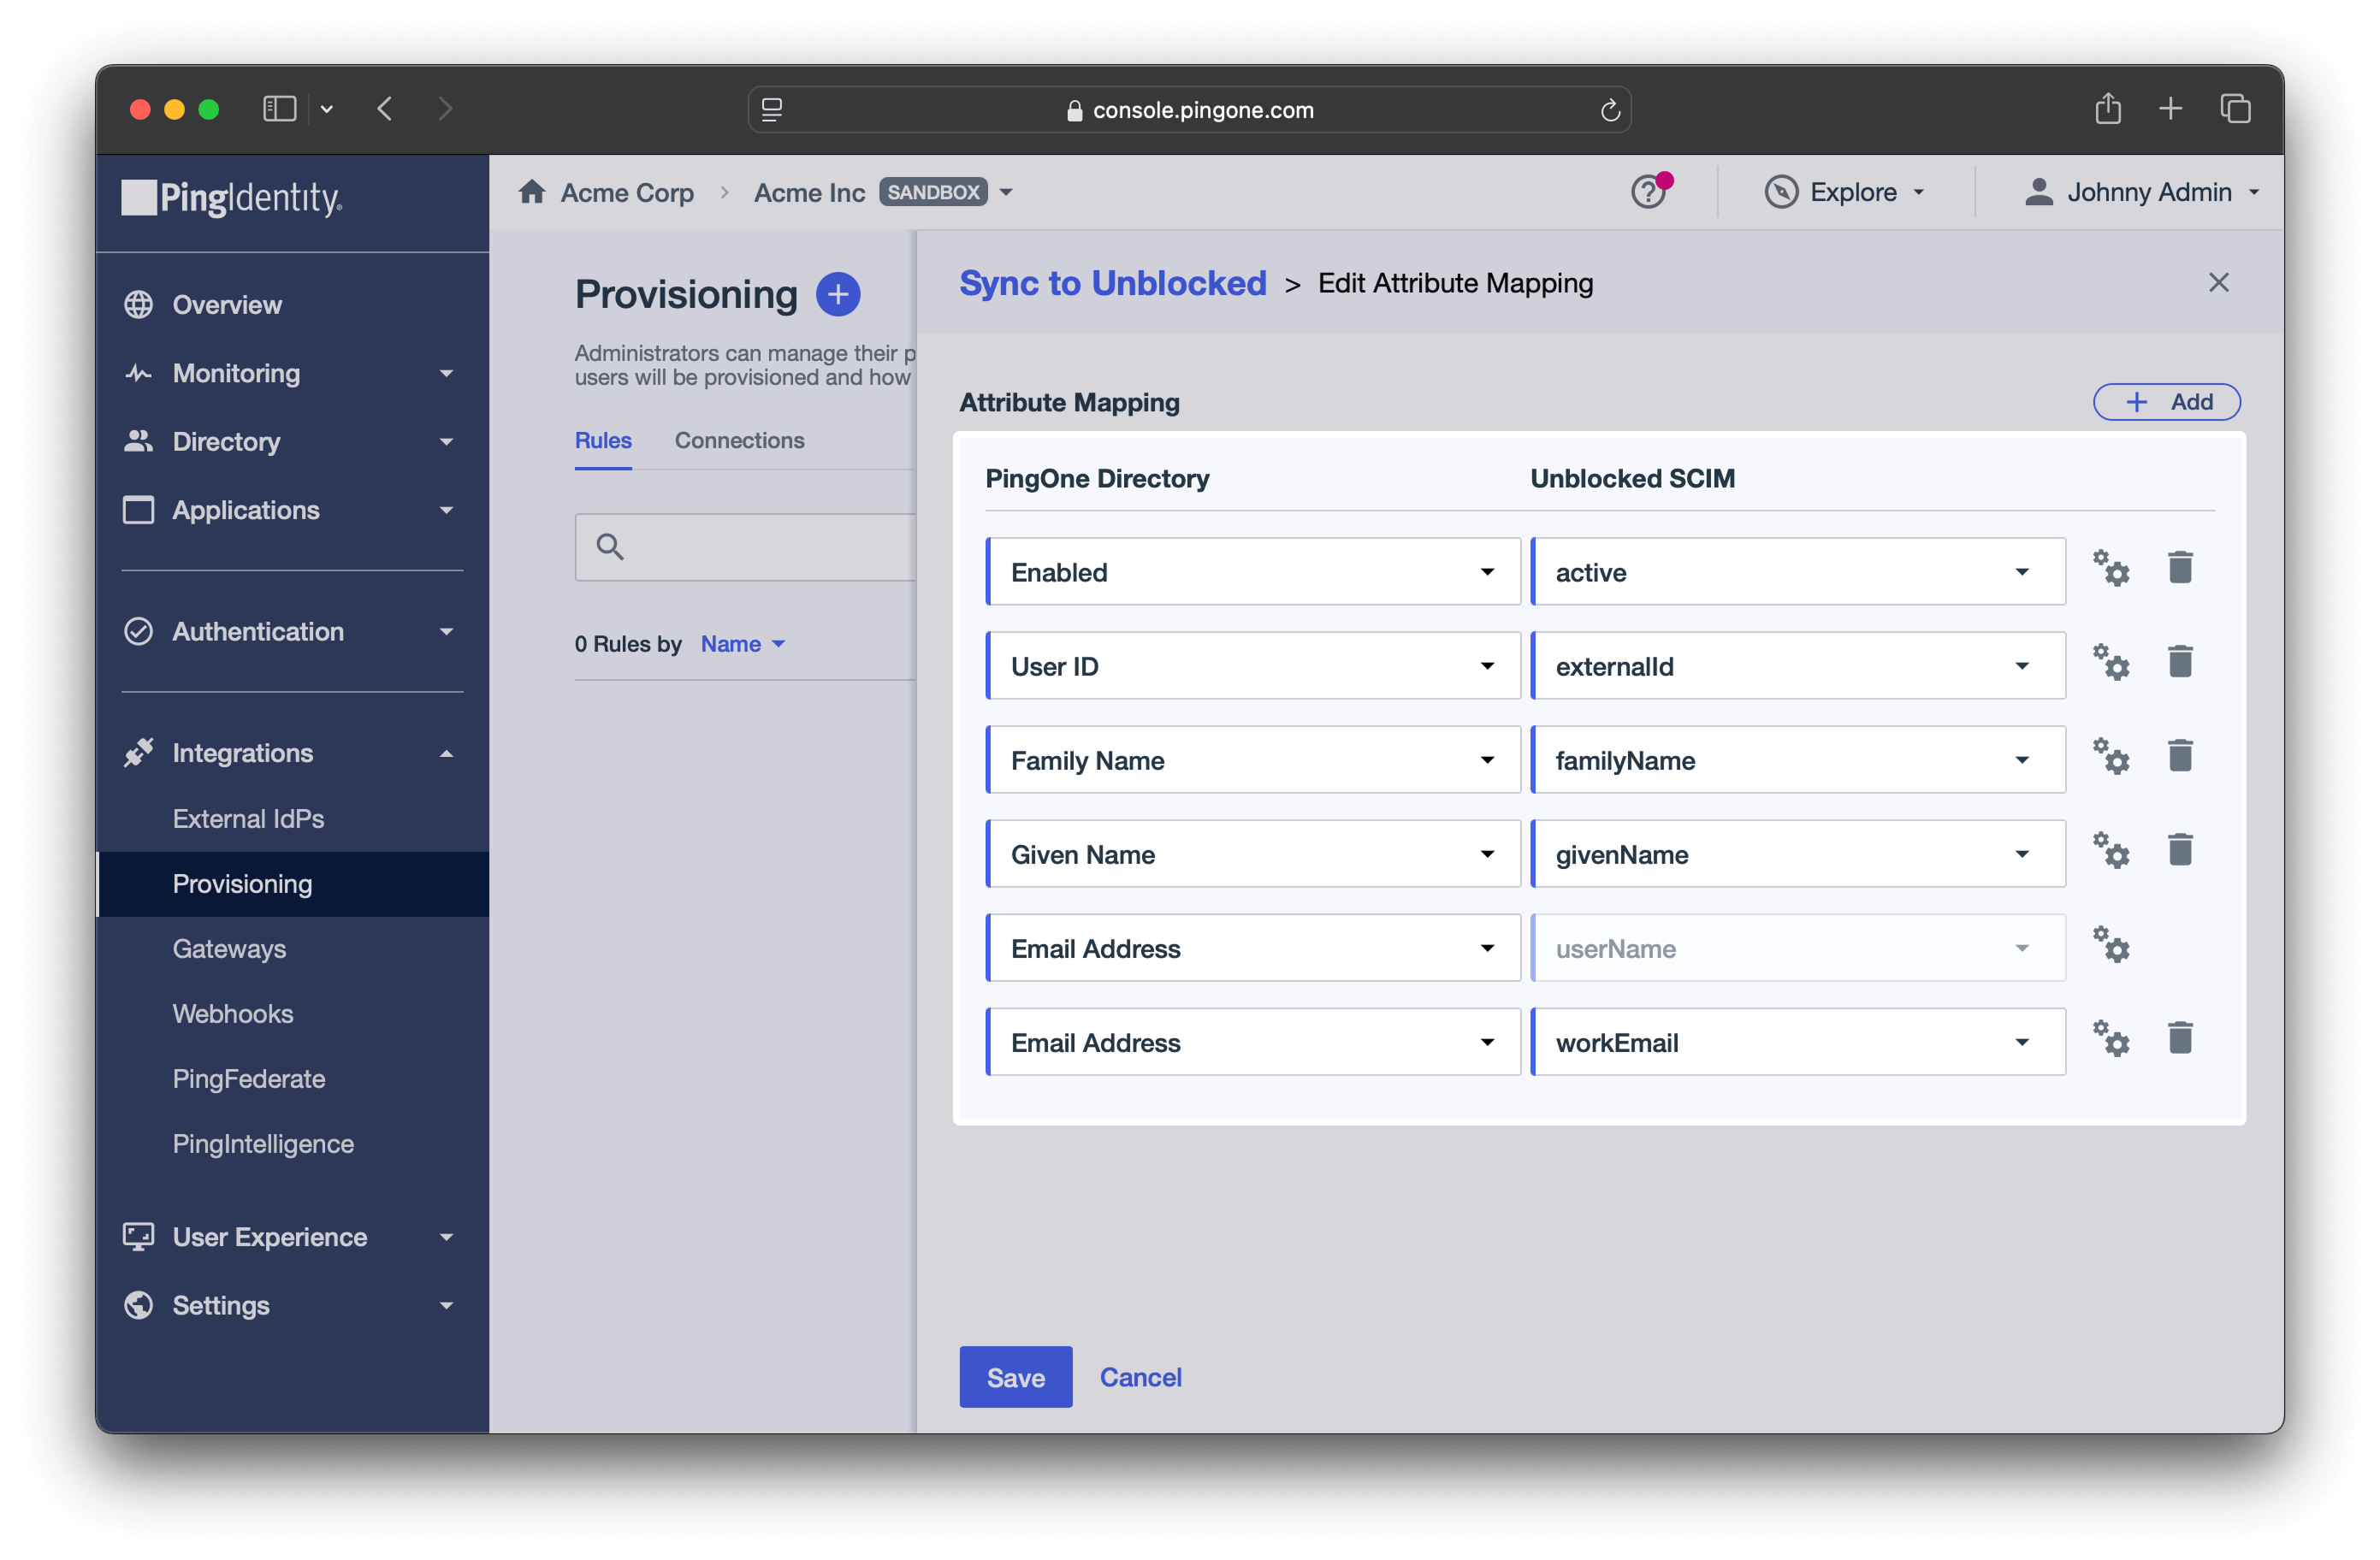Open the externalId SCIM dropdown
Viewport: 2380px width, 1560px height.
(1798, 666)
